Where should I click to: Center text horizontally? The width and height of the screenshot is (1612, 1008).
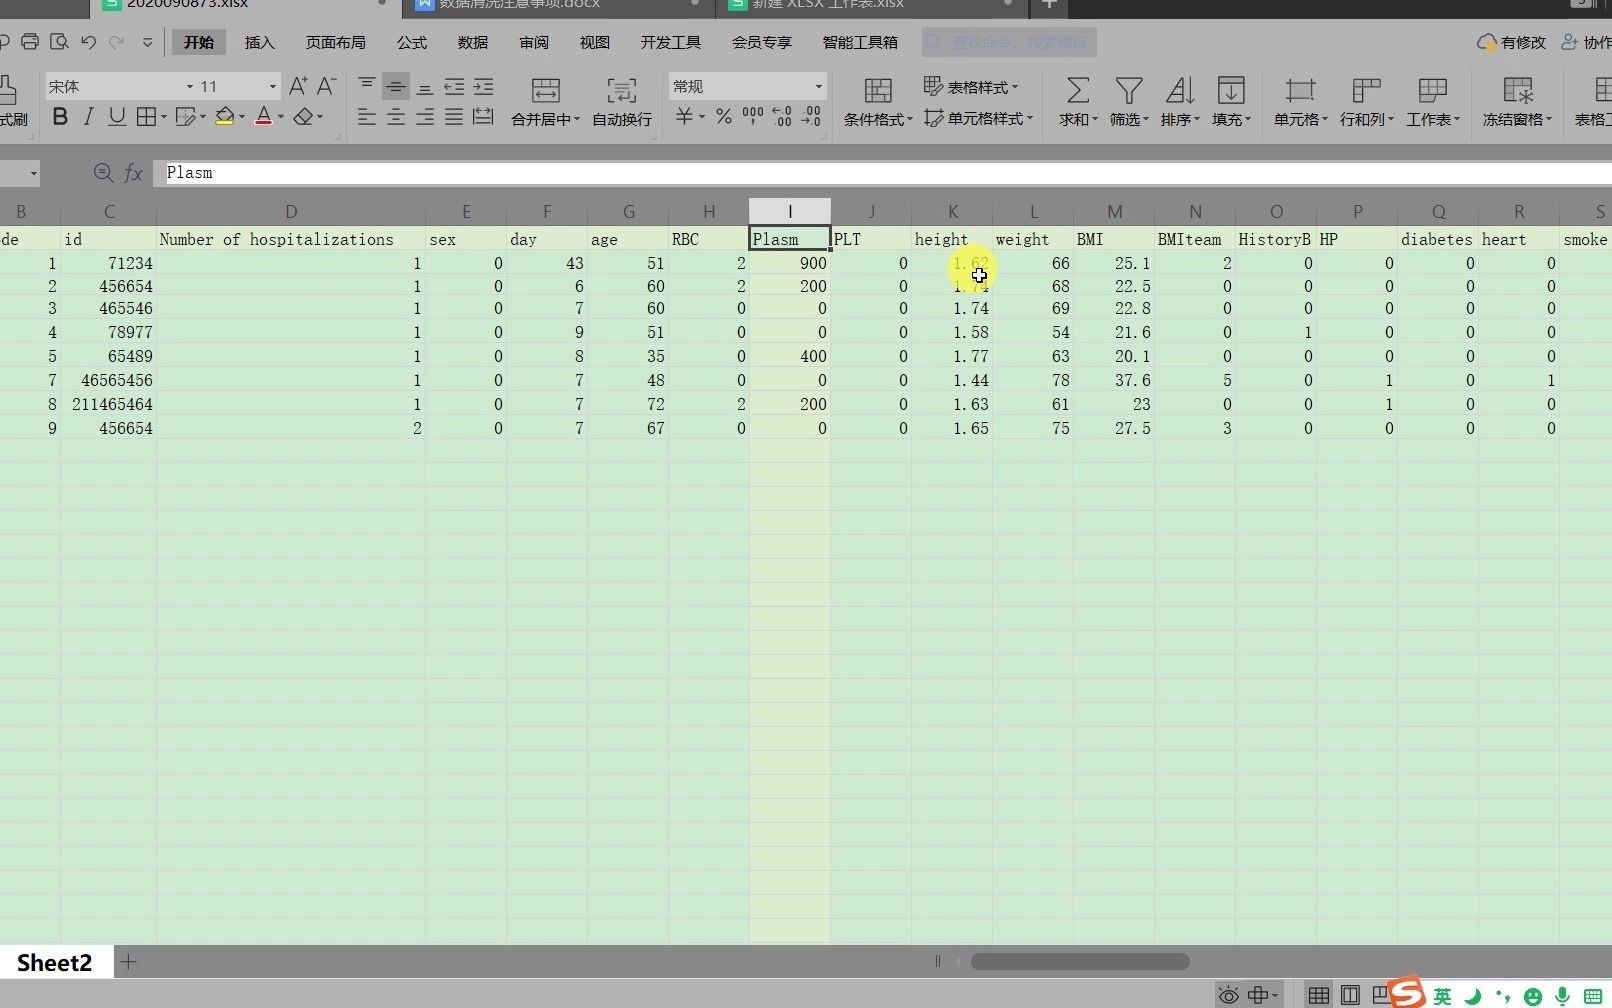[x=396, y=117]
